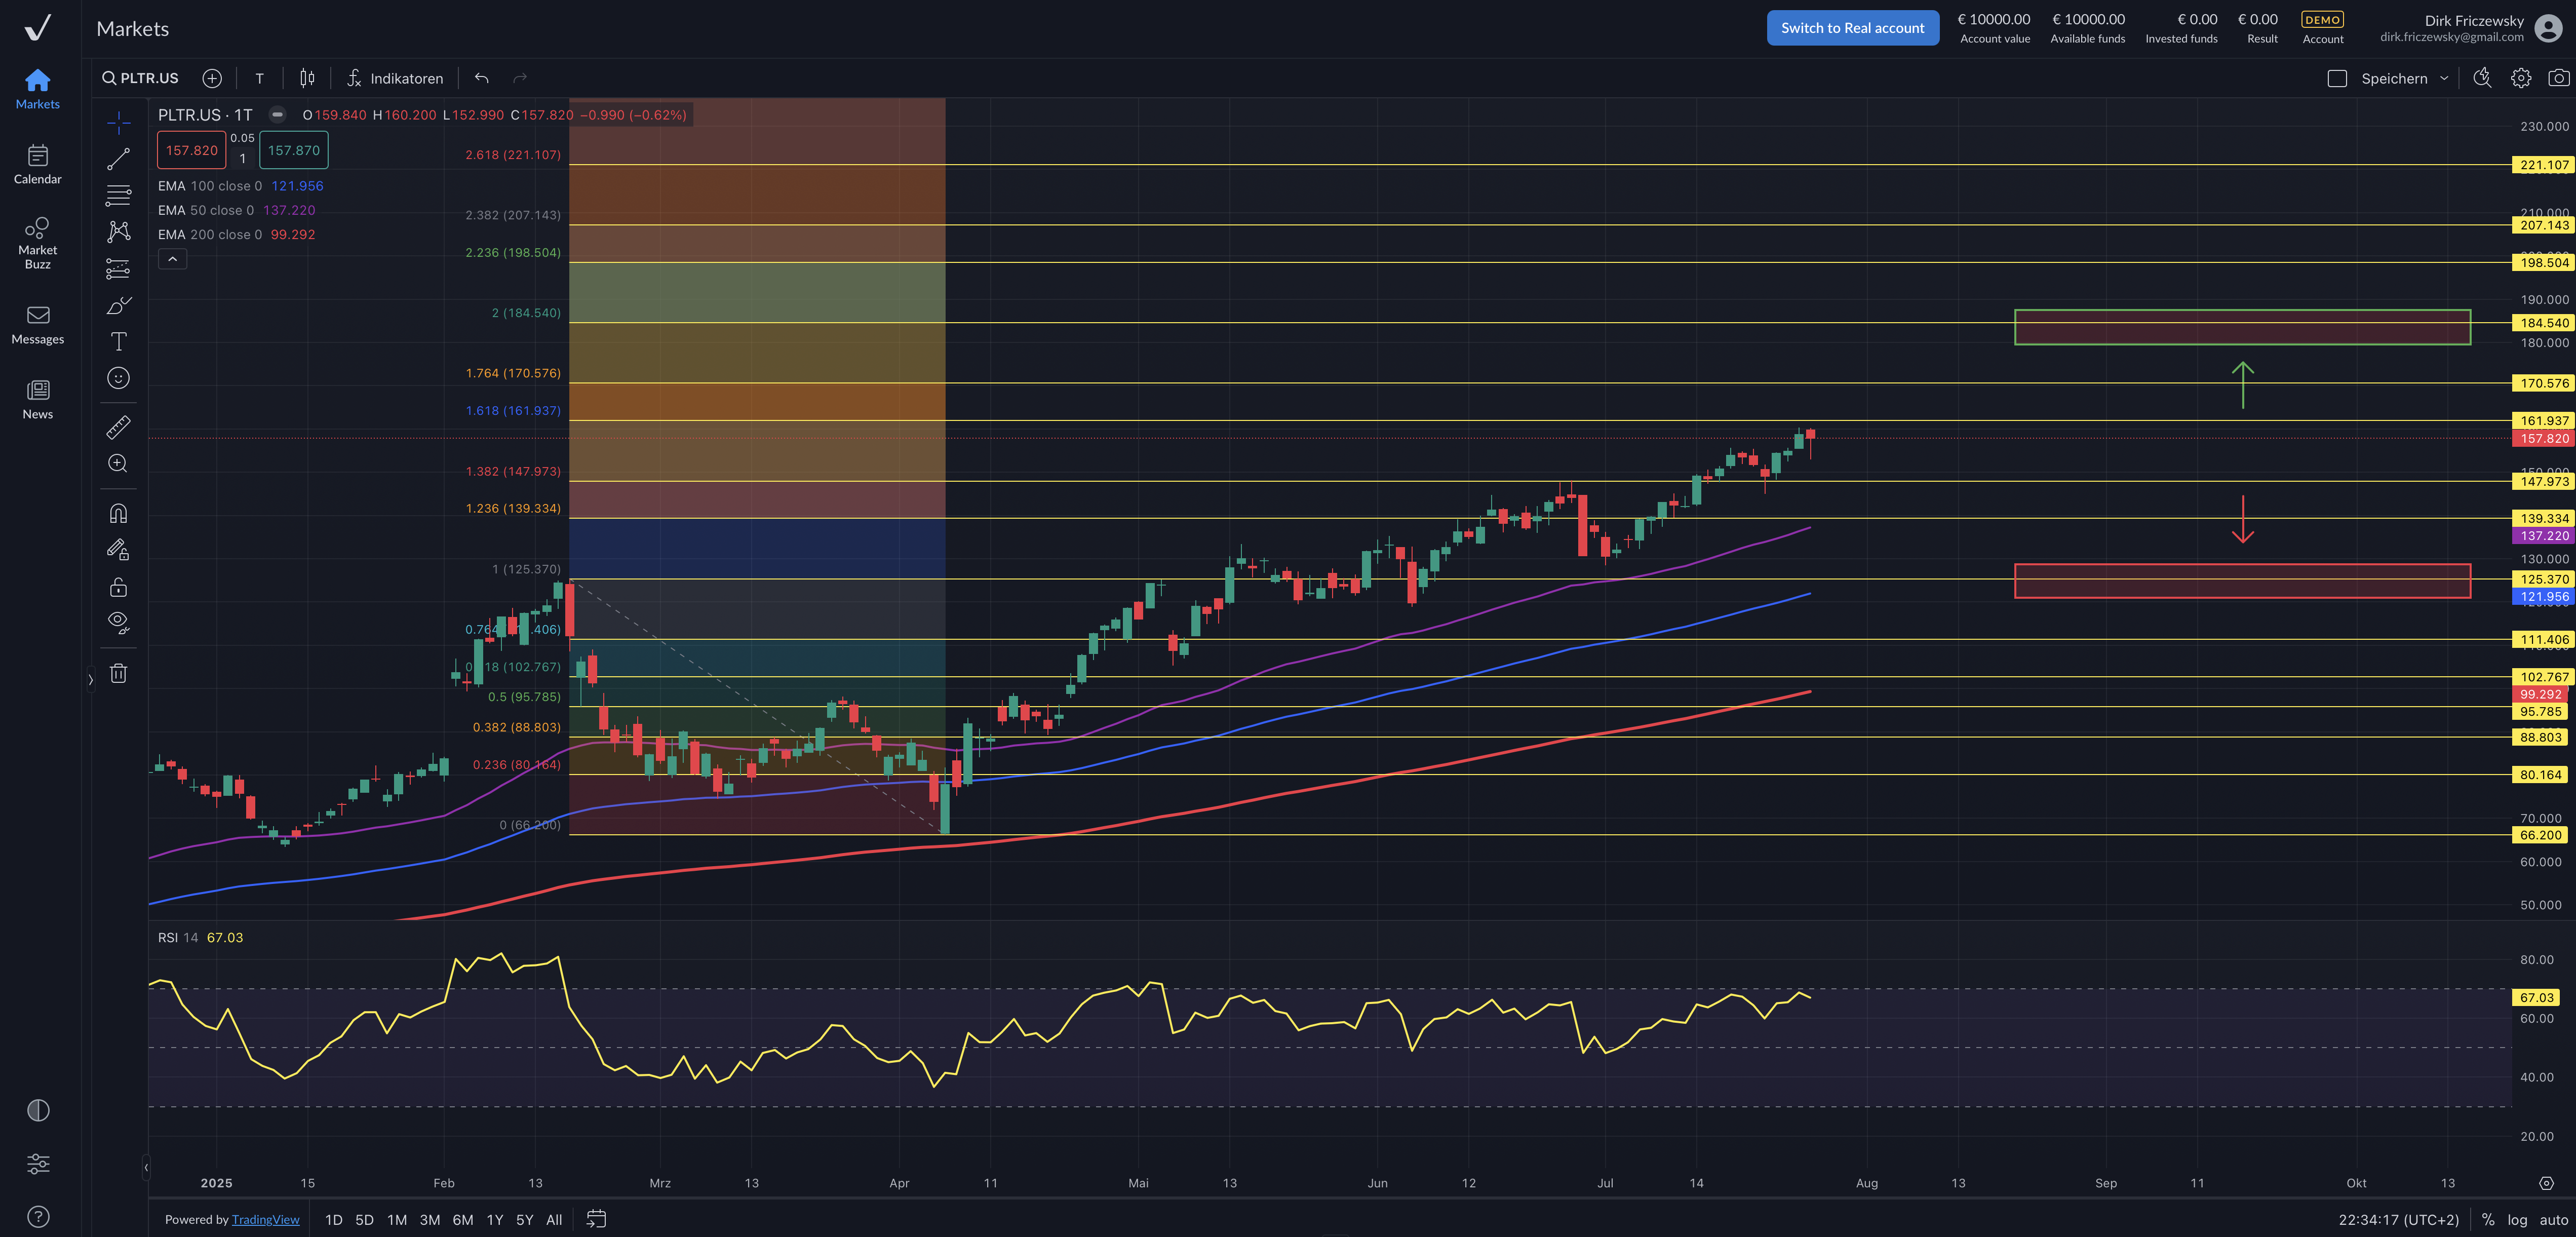The image size is (2576, 1237).
Task: Toggle the log scale option
Action: pos(2517,1219)
